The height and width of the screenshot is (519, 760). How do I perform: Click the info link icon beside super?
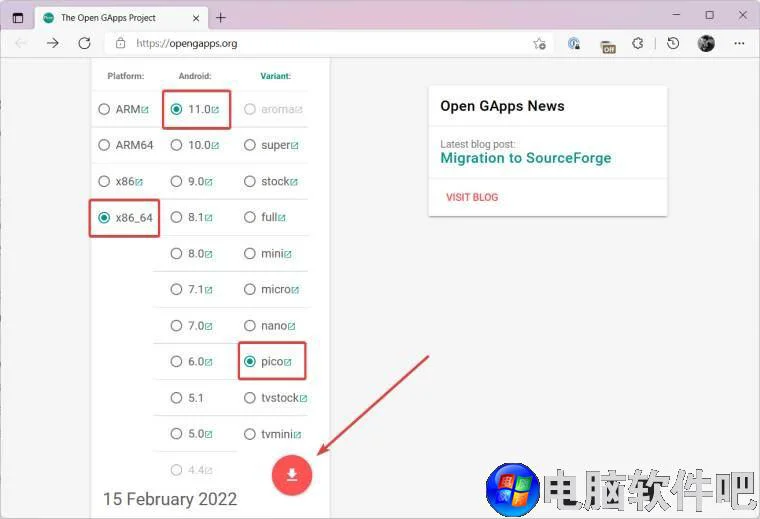[x=295, y=146]
